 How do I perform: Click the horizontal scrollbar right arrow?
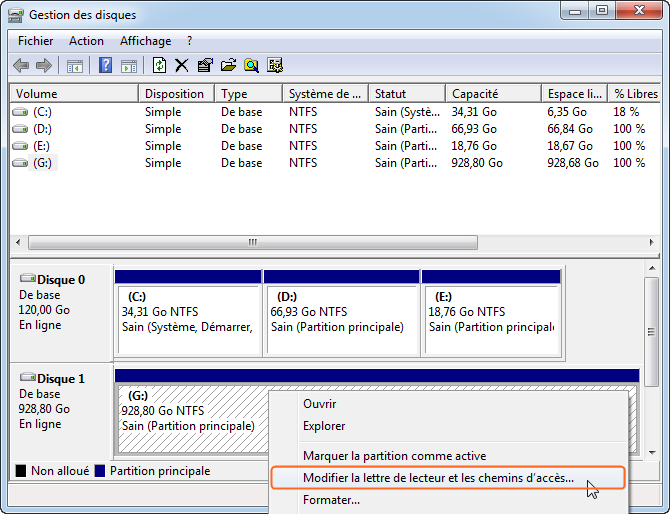[x=652, y=242]
